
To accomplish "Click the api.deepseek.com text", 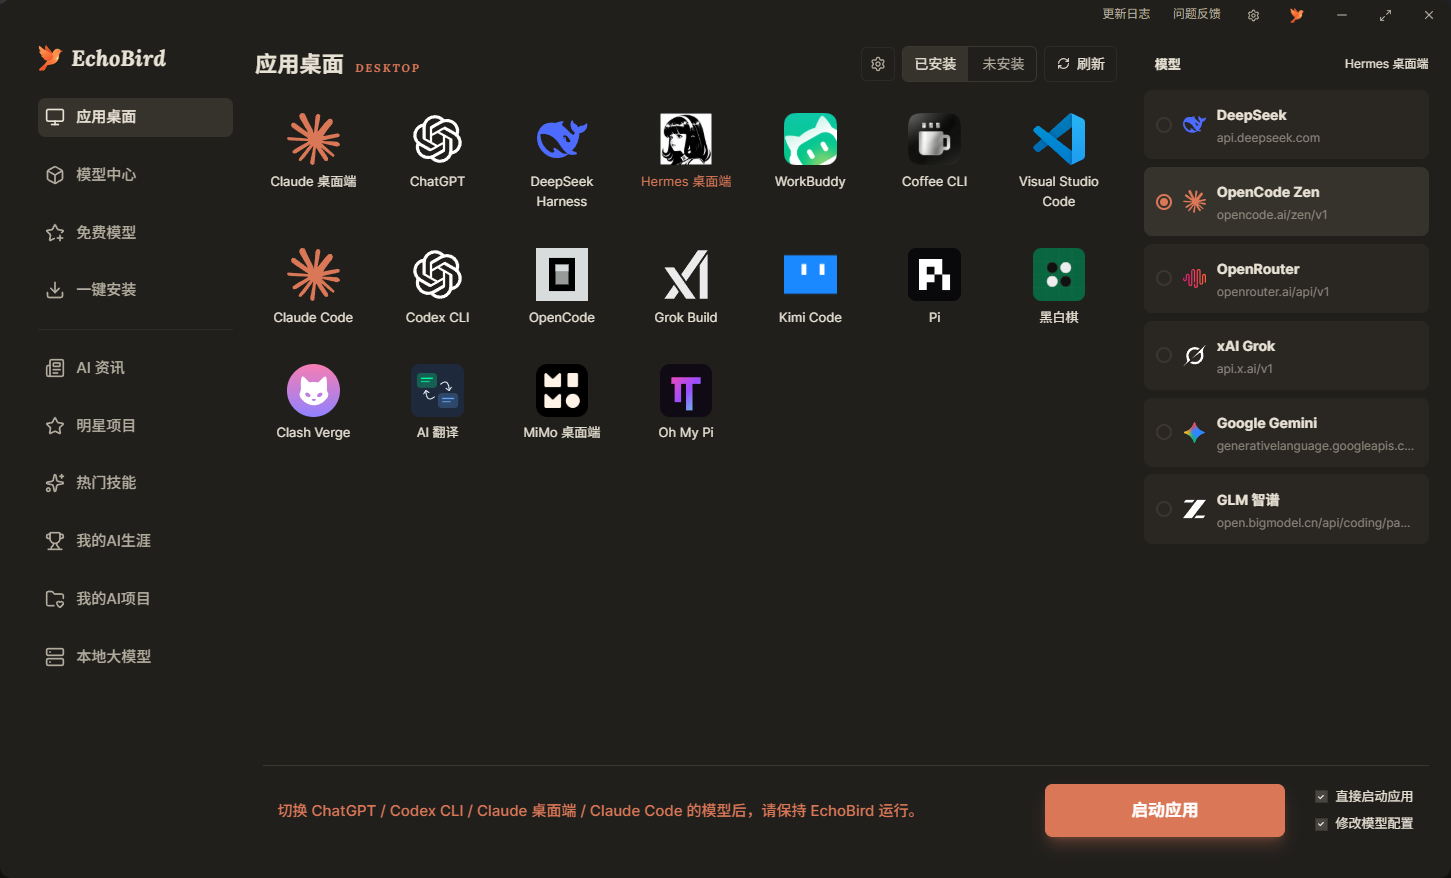I will pyautogui.click(x=1268, y=138).
